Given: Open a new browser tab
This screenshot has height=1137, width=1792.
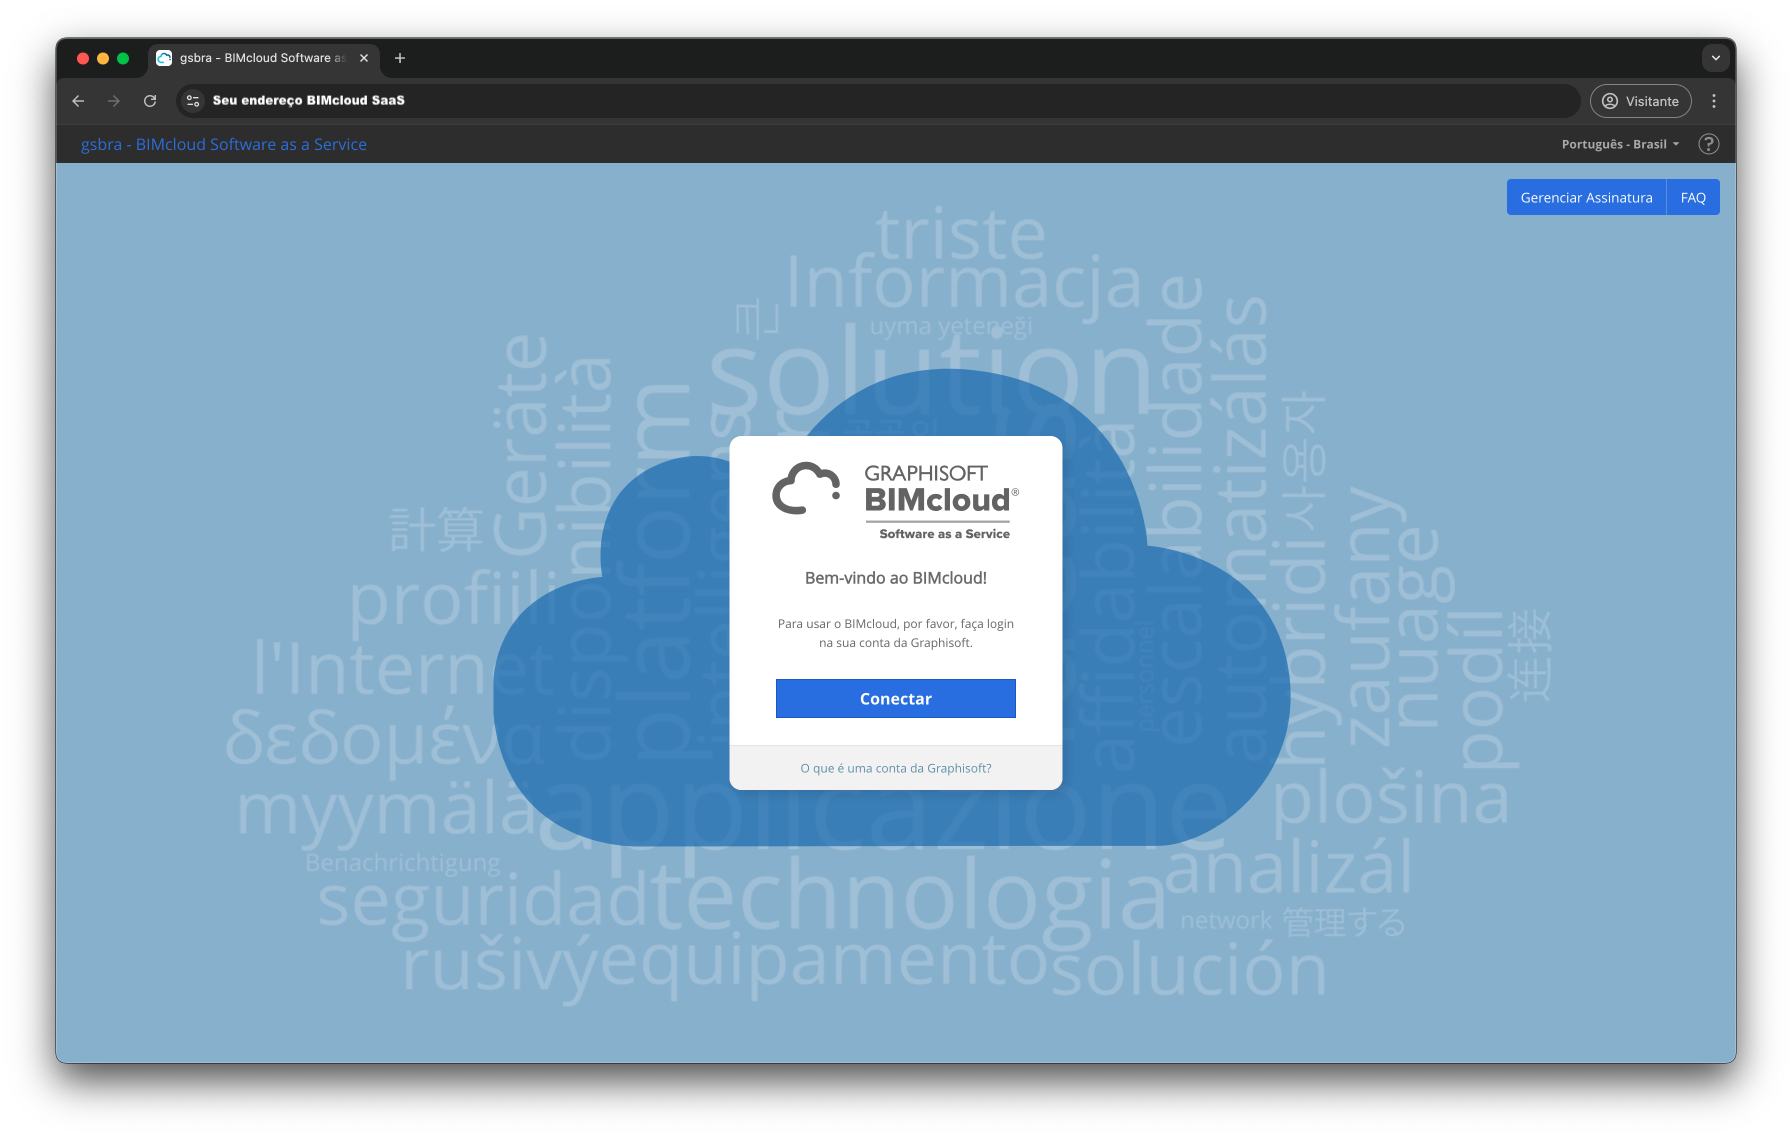Looking at the screenshot, I should tap(400, 58).
